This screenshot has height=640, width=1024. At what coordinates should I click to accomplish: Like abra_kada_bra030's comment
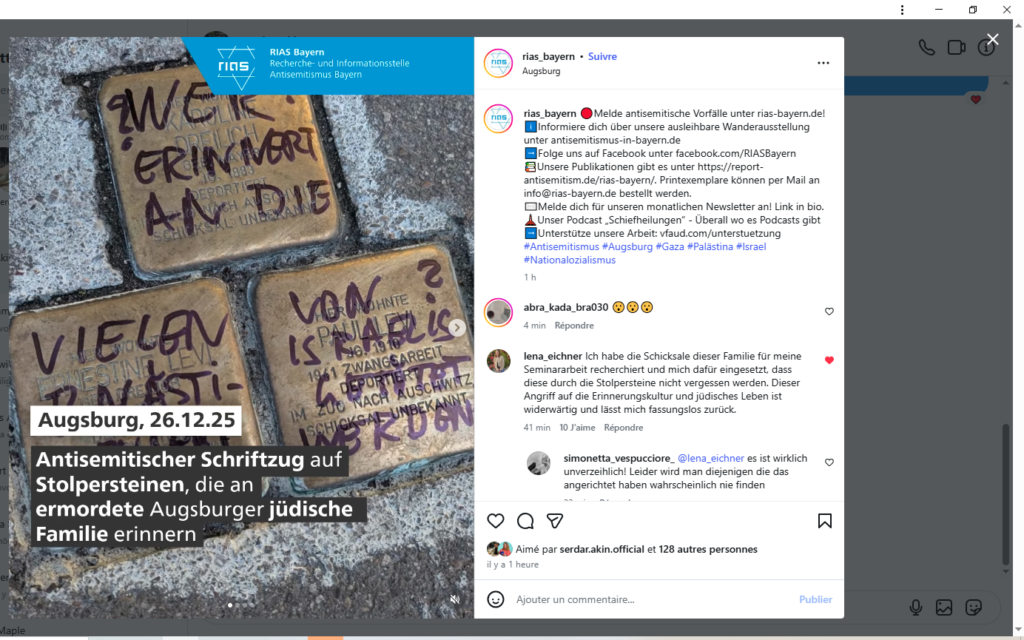(x=829, y=312)
